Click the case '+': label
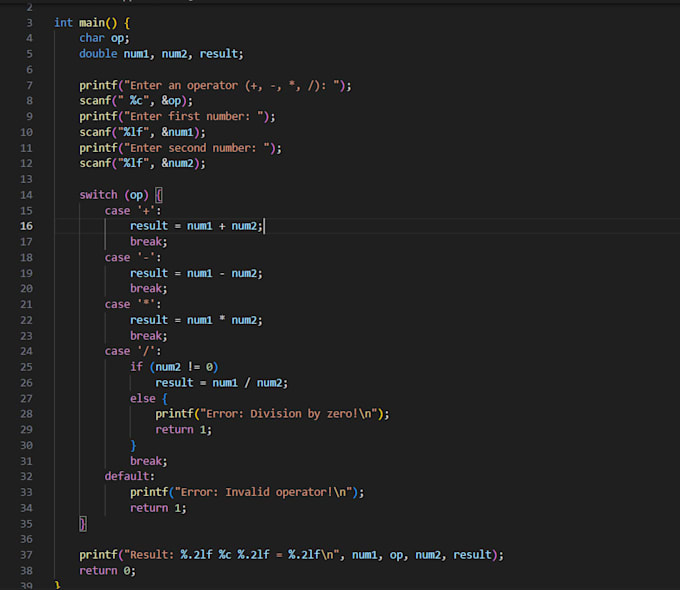This screenshot has height=590, width=680. click(x=133, y=211)
